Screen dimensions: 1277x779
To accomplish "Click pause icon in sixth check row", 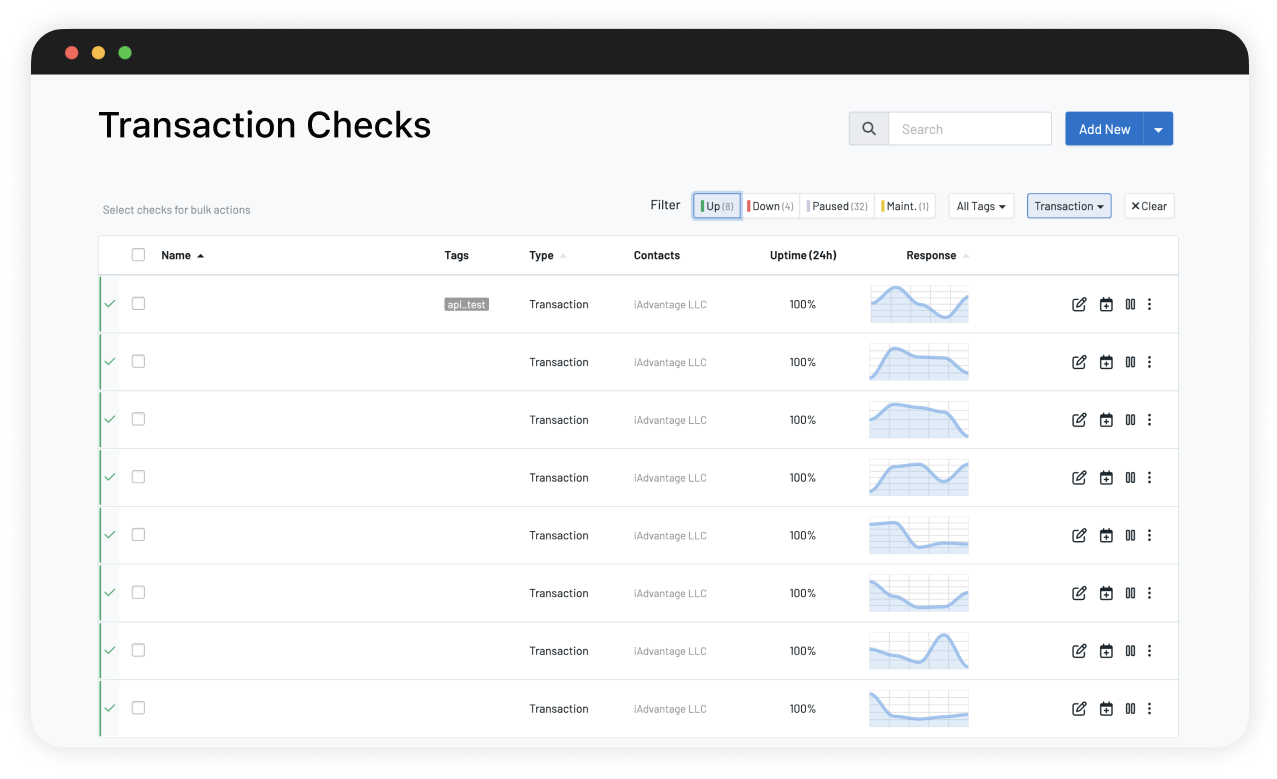I will tap(1130, 593).
